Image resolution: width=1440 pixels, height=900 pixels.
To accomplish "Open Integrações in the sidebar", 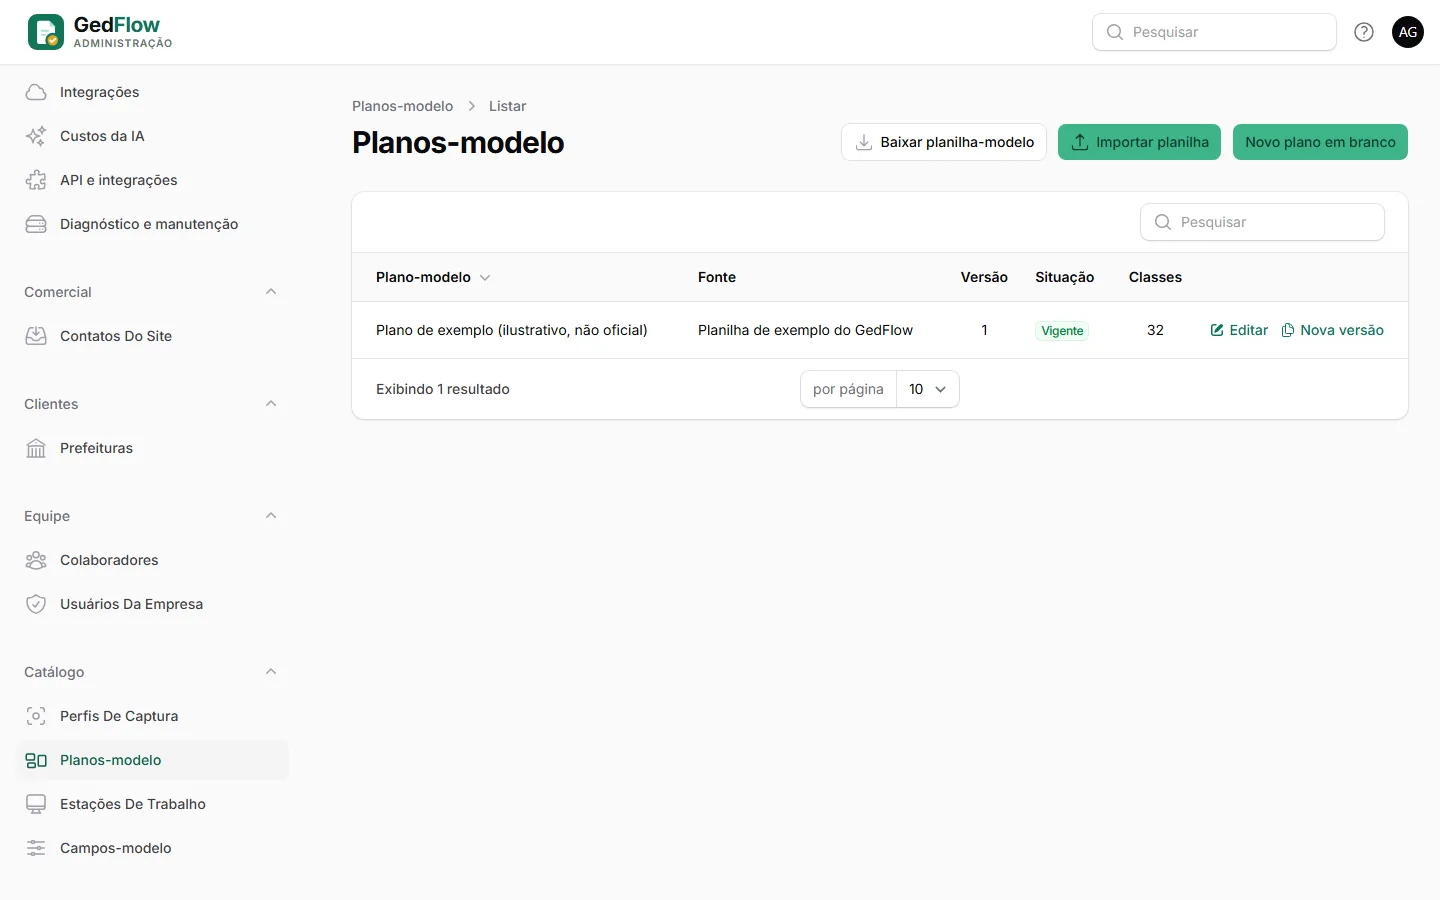I will (152, 92).
